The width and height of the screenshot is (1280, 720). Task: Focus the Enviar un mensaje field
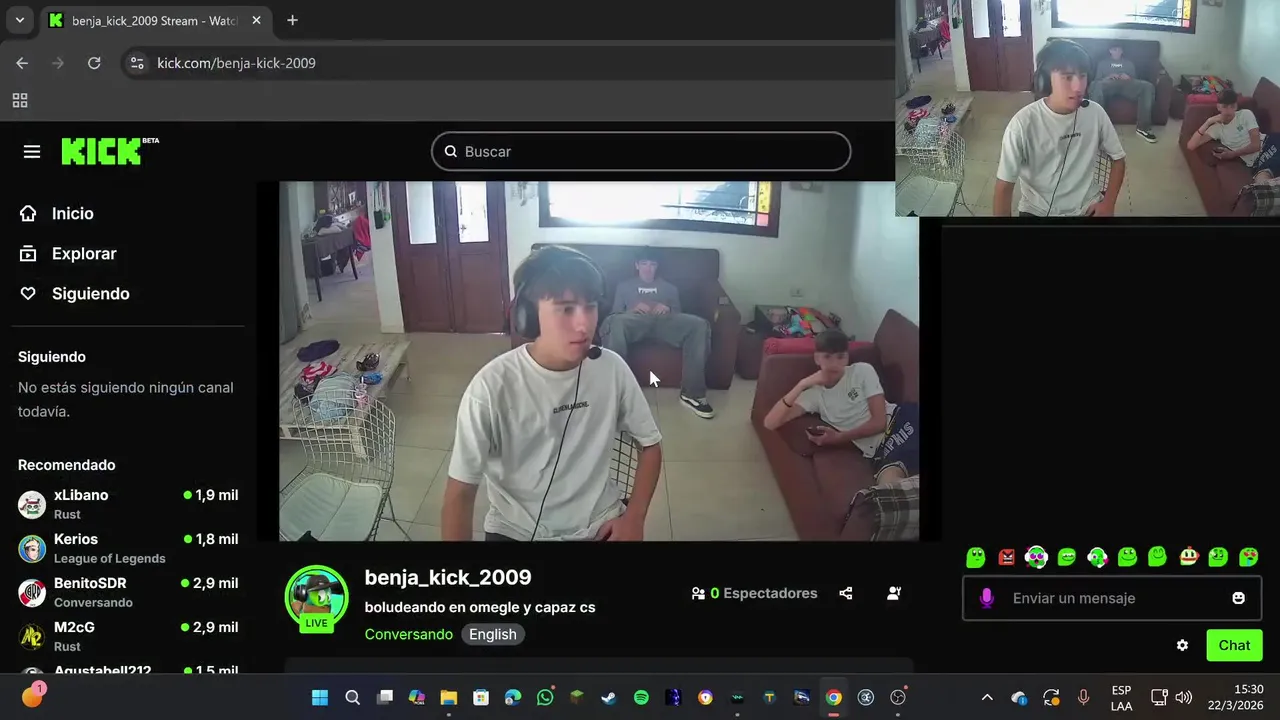[x=1111, y=598]
